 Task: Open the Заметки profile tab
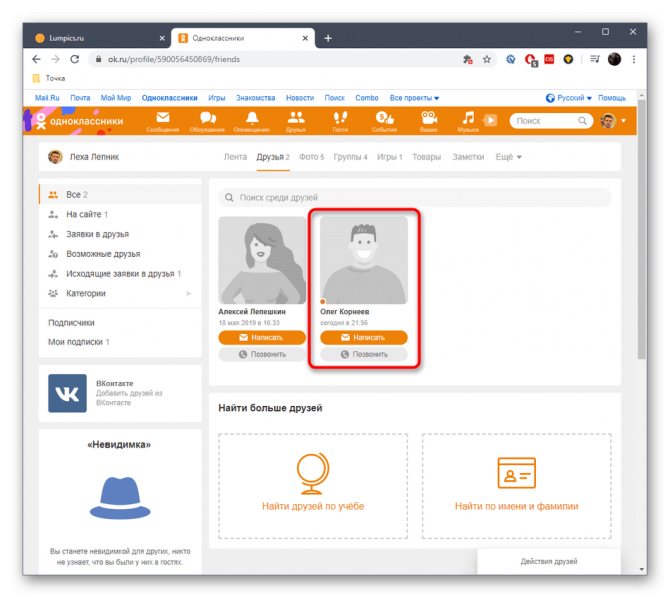pyautogui.click(x=468, y=157)
